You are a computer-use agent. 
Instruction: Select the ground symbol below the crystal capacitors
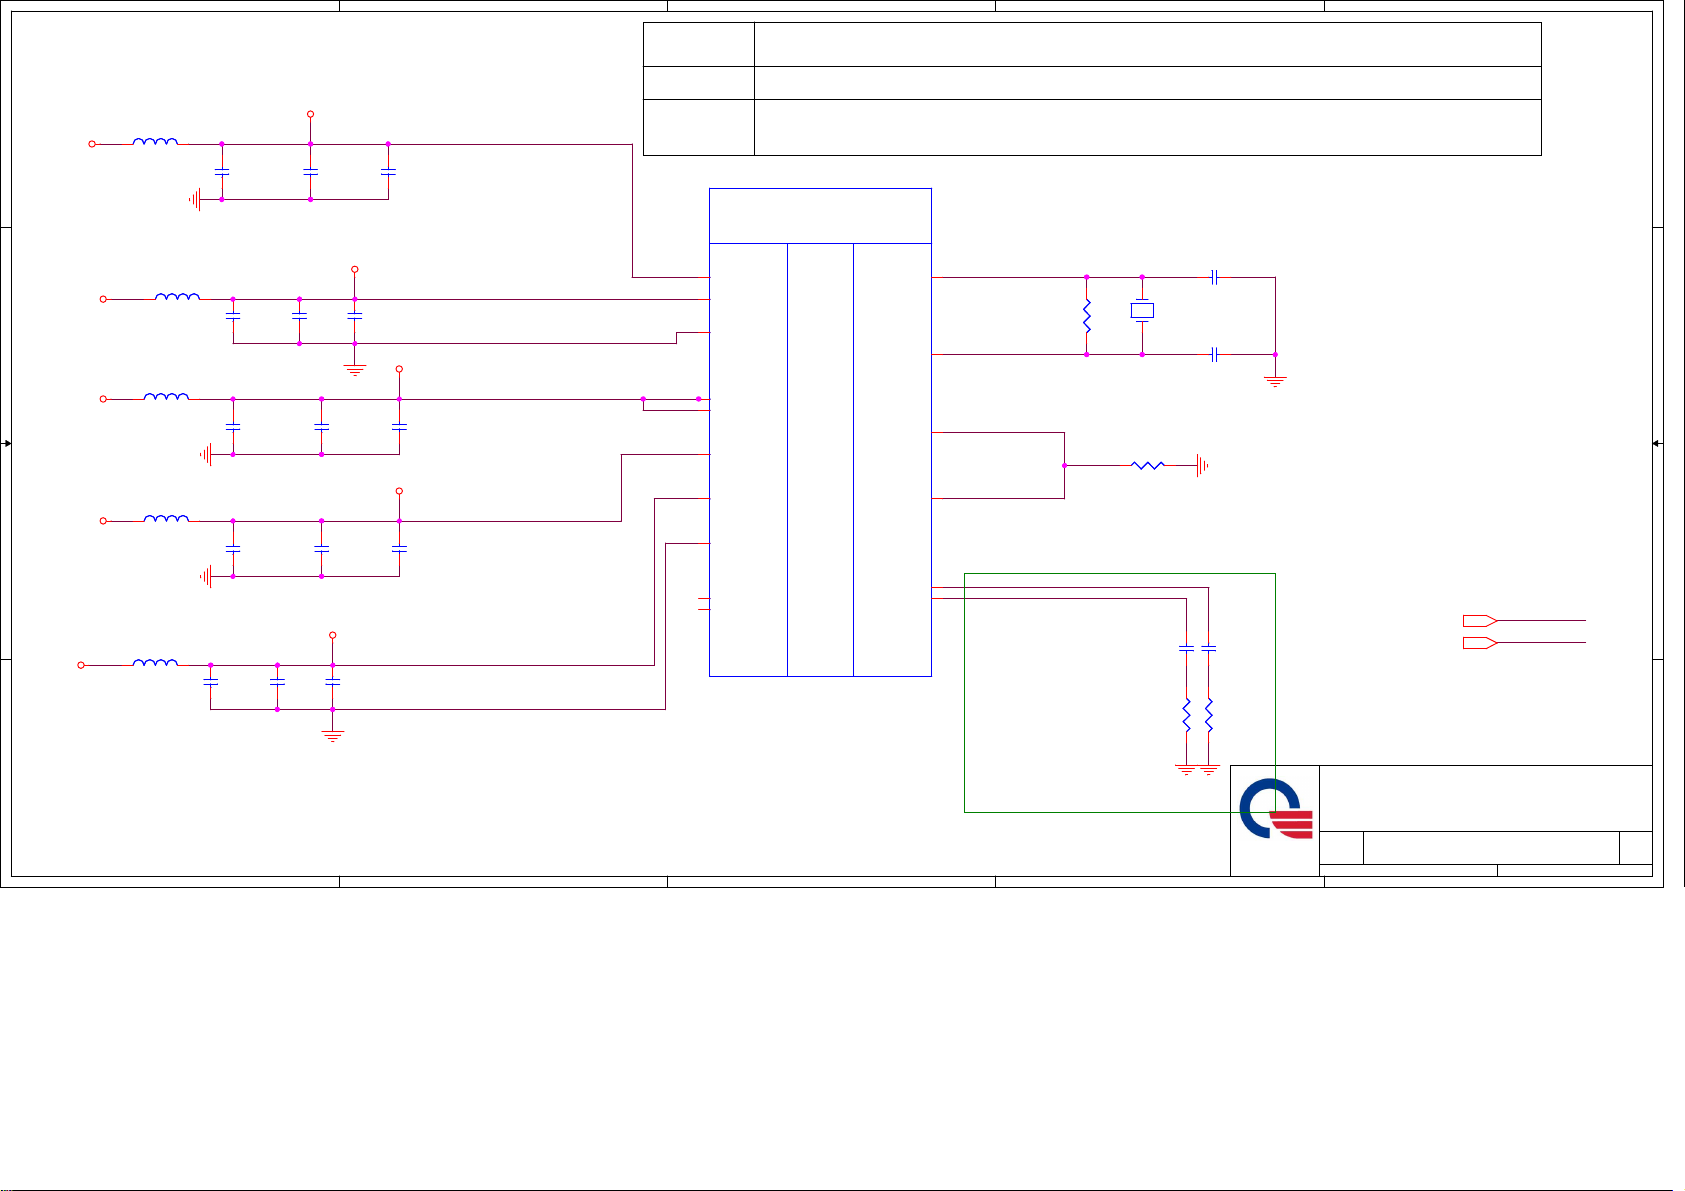(x=1275, y=380)
